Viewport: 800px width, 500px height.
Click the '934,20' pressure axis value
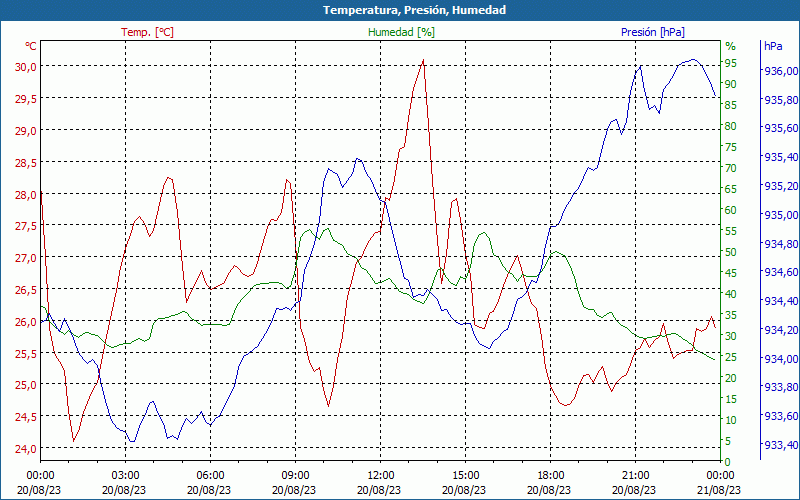[x=781, y=330]
